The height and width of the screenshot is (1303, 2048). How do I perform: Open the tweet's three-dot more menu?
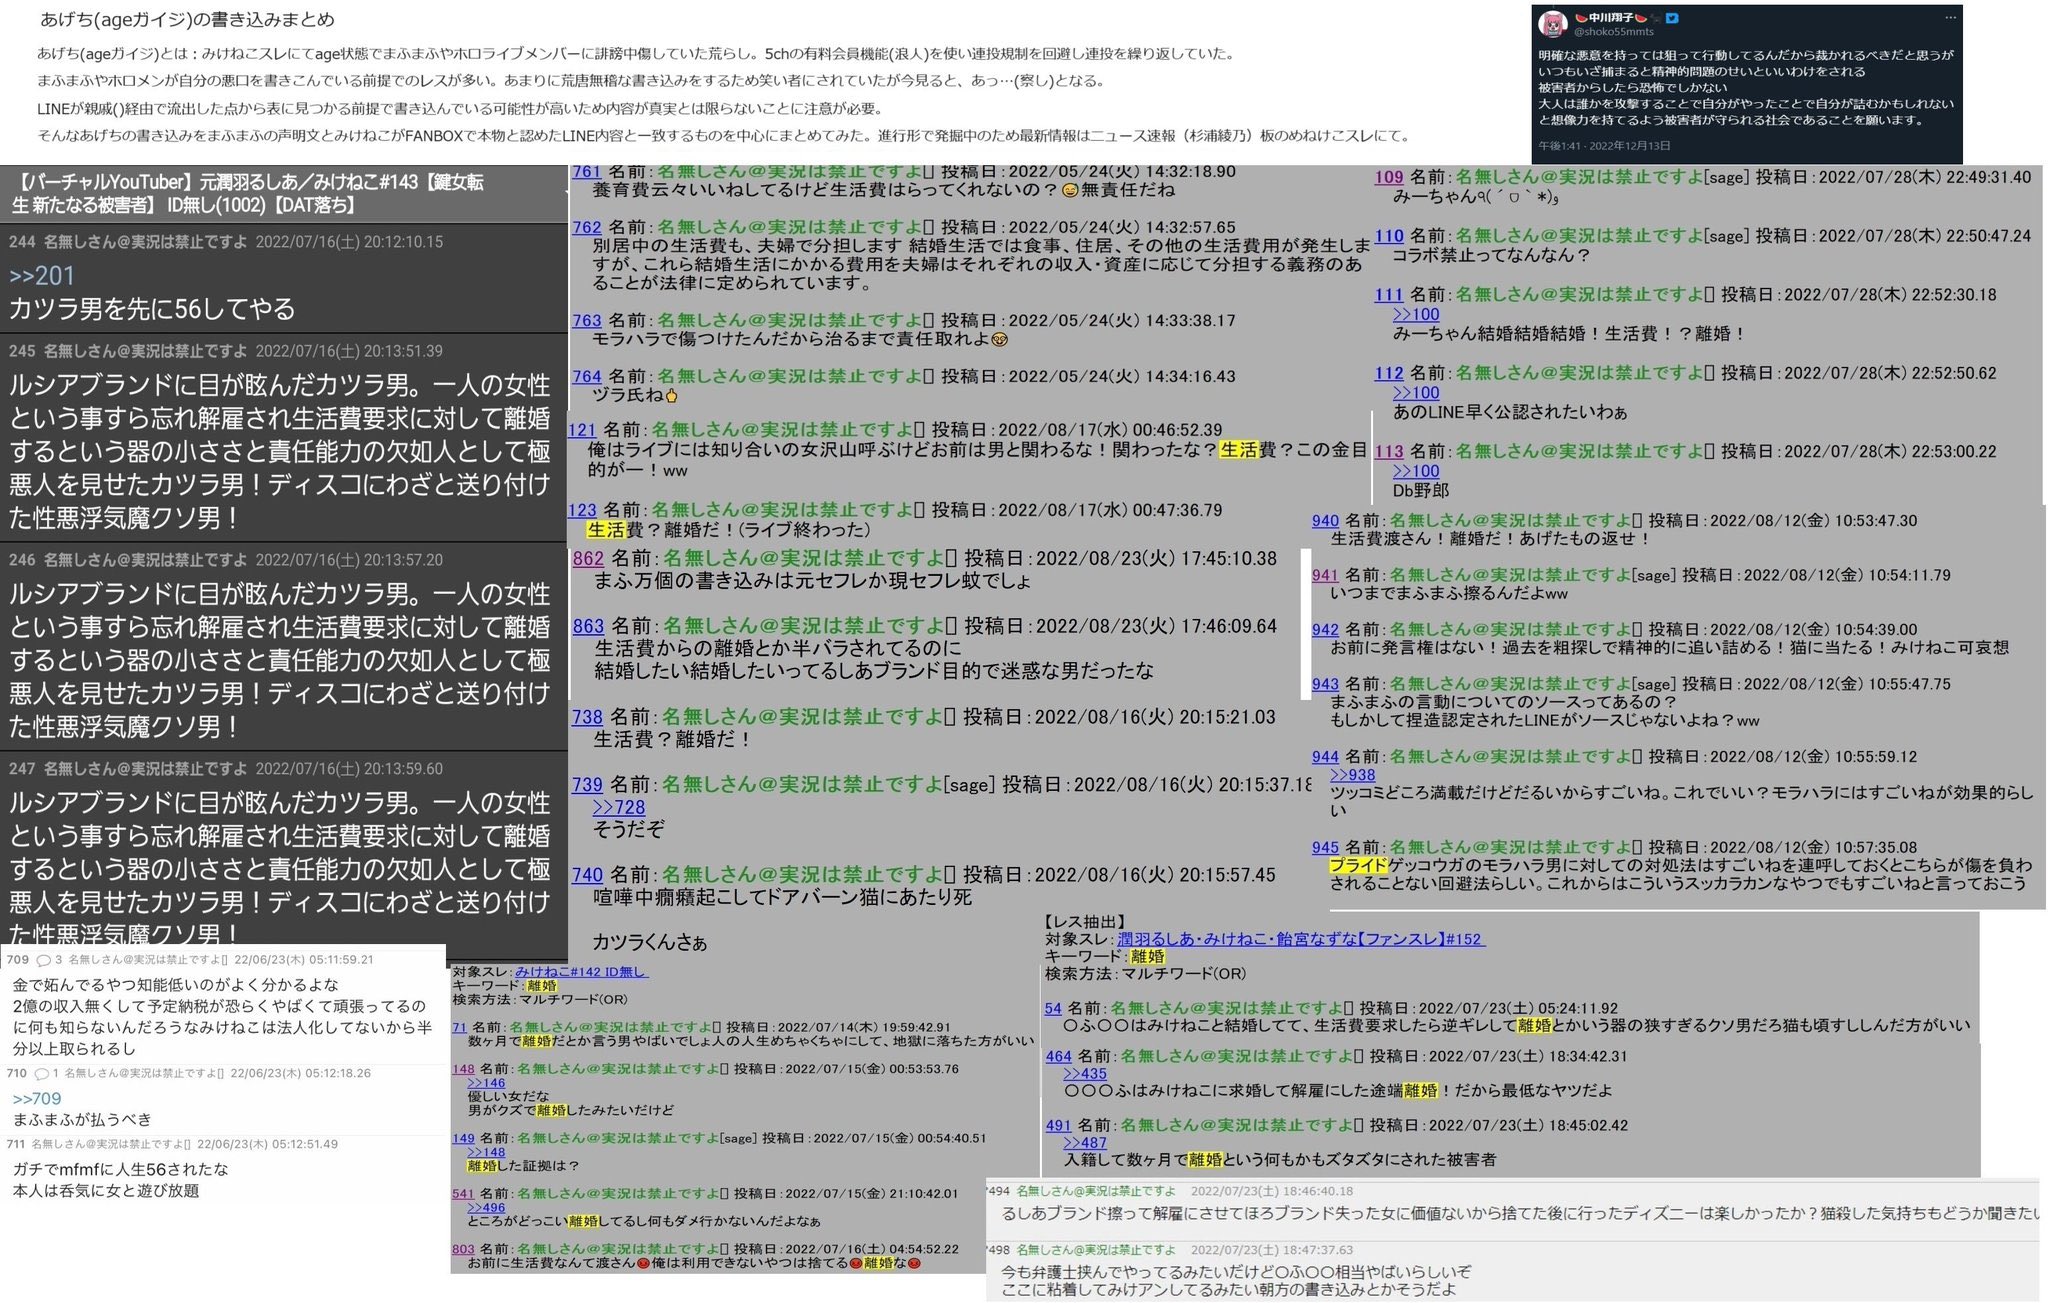pyautogui.click(x=1949, y=18)
